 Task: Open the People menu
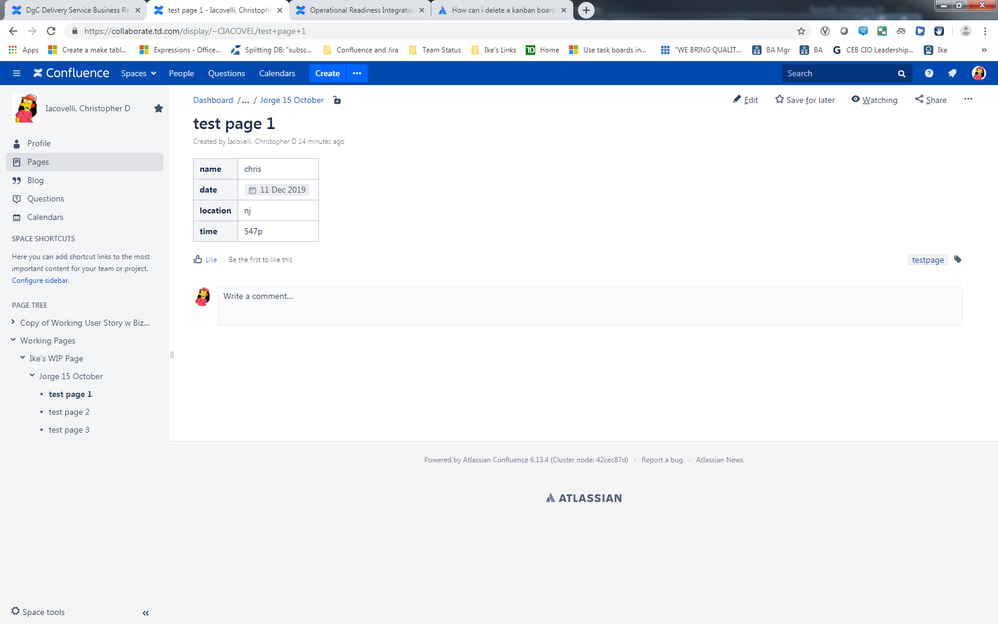point(181,73)
